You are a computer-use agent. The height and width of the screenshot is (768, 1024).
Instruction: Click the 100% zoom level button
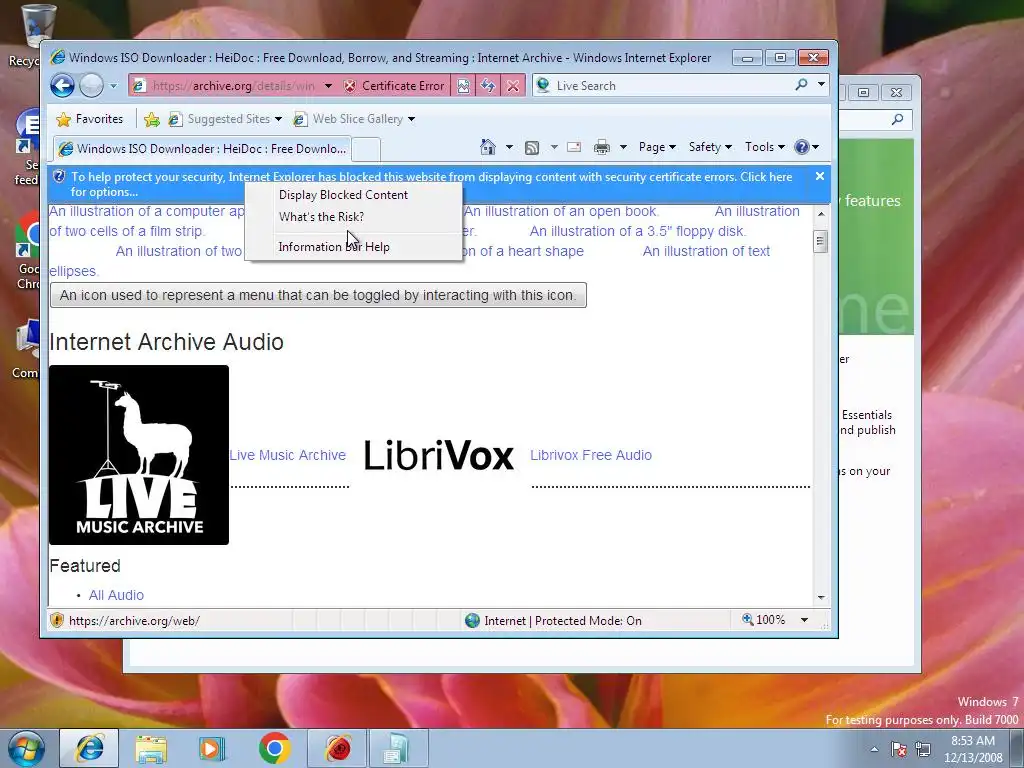[x=764, y=620]
